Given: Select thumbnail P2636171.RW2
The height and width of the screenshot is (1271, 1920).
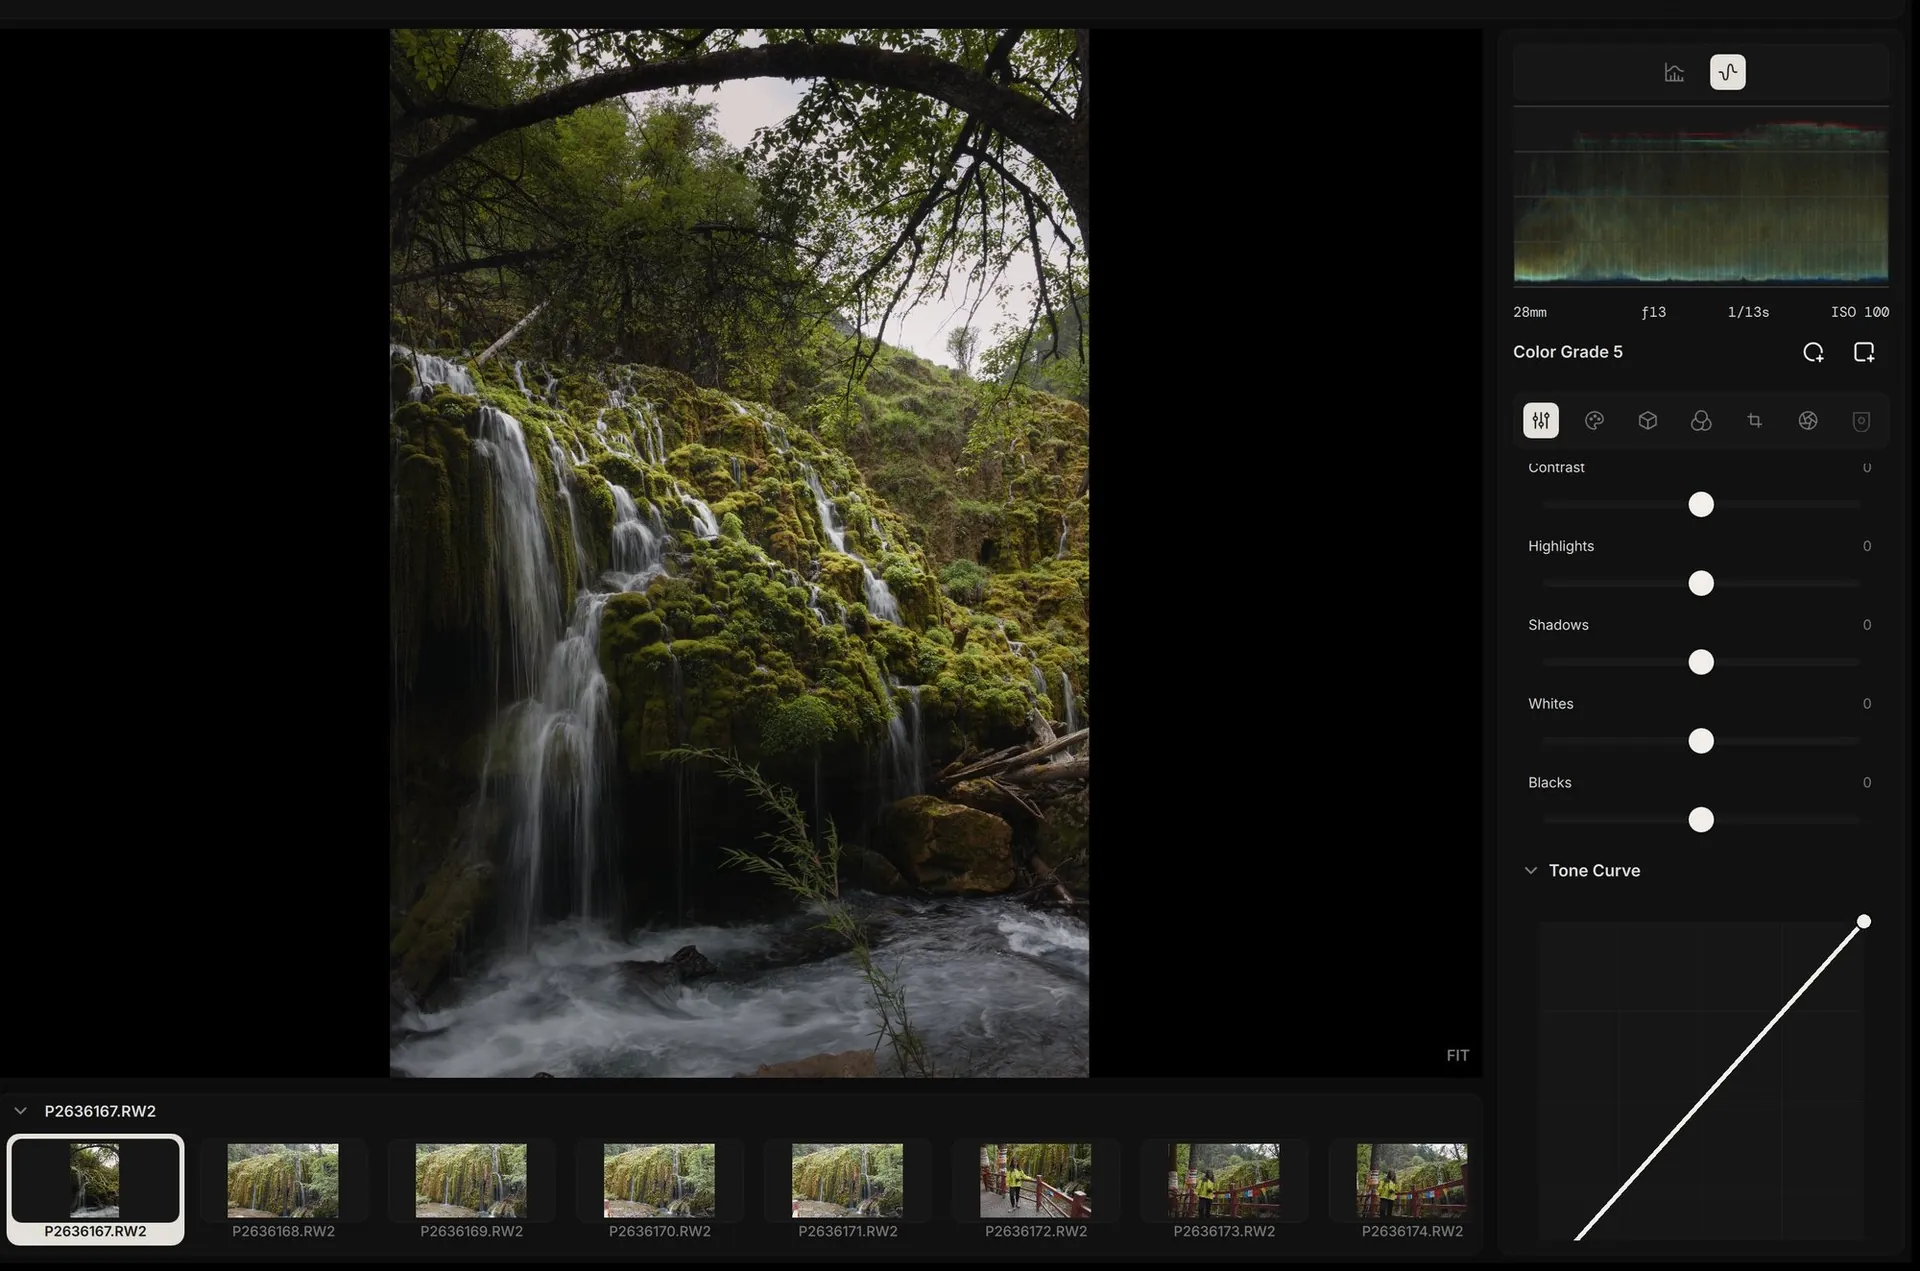Looking at the screenshot, I should point(847,1190).
